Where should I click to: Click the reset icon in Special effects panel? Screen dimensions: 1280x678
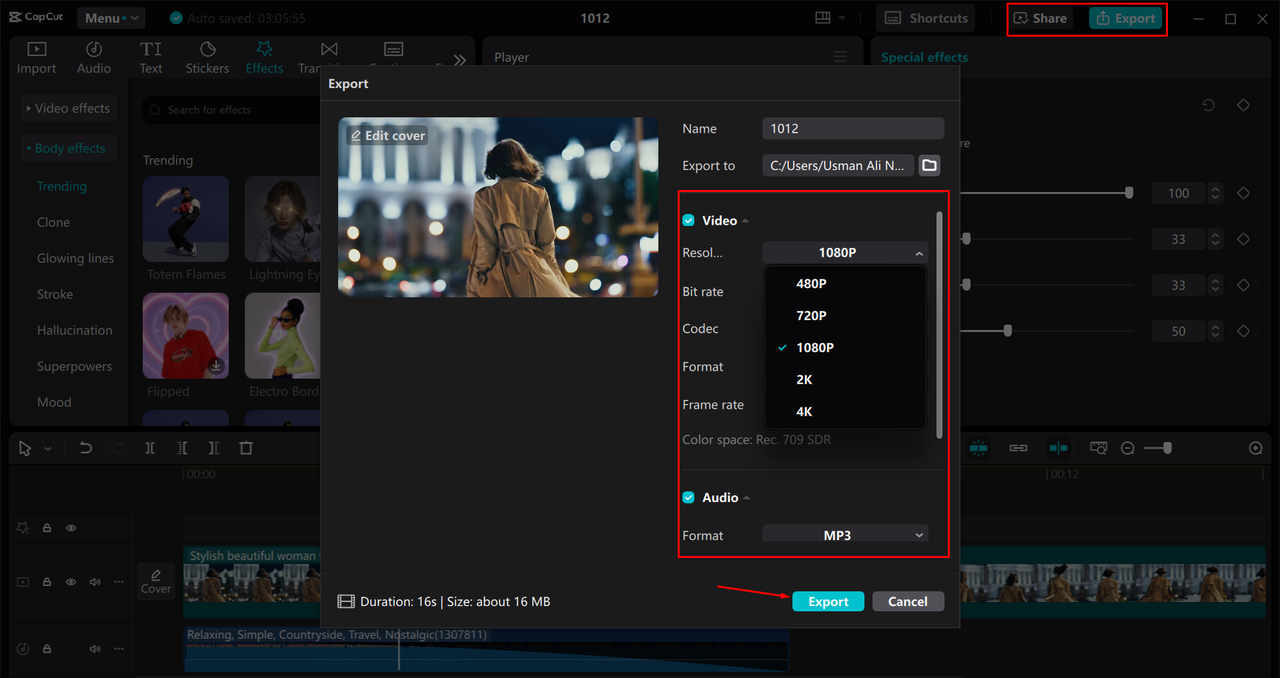(1209, 105)
